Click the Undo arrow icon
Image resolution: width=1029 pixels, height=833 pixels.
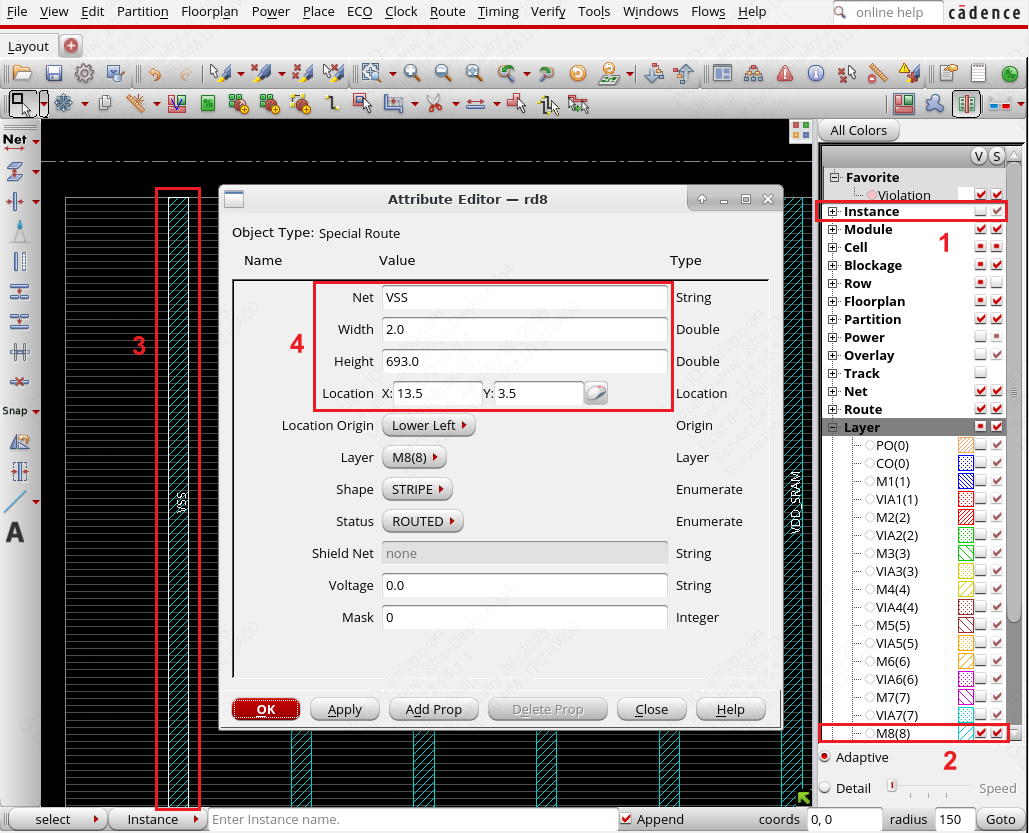(154, 73)
